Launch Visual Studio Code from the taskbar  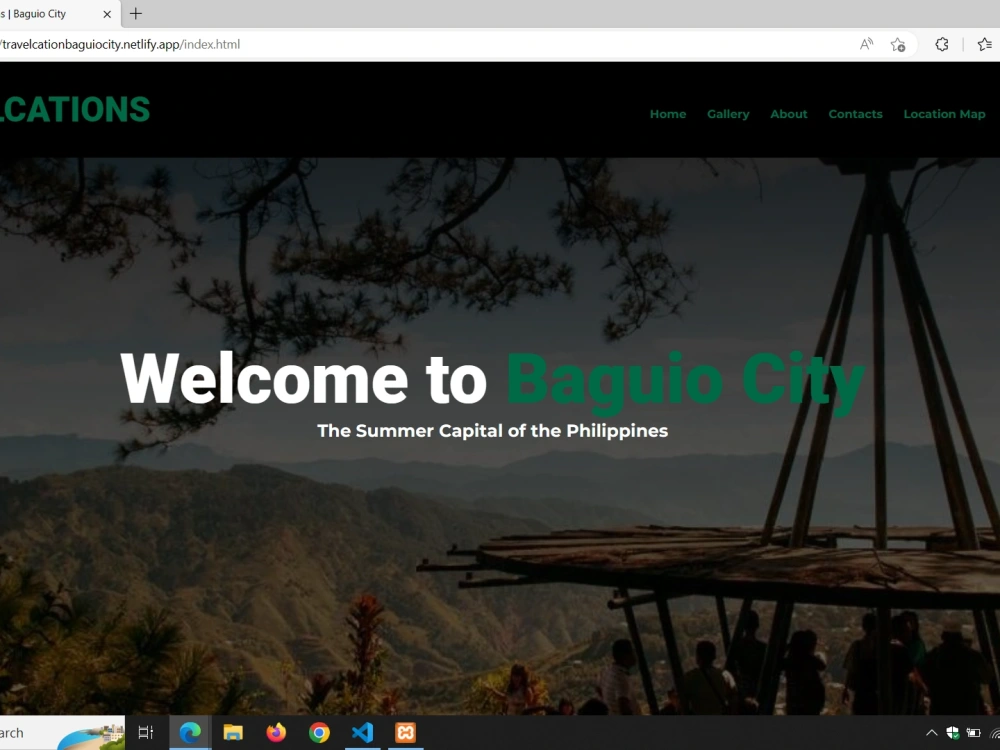point(362,732)
